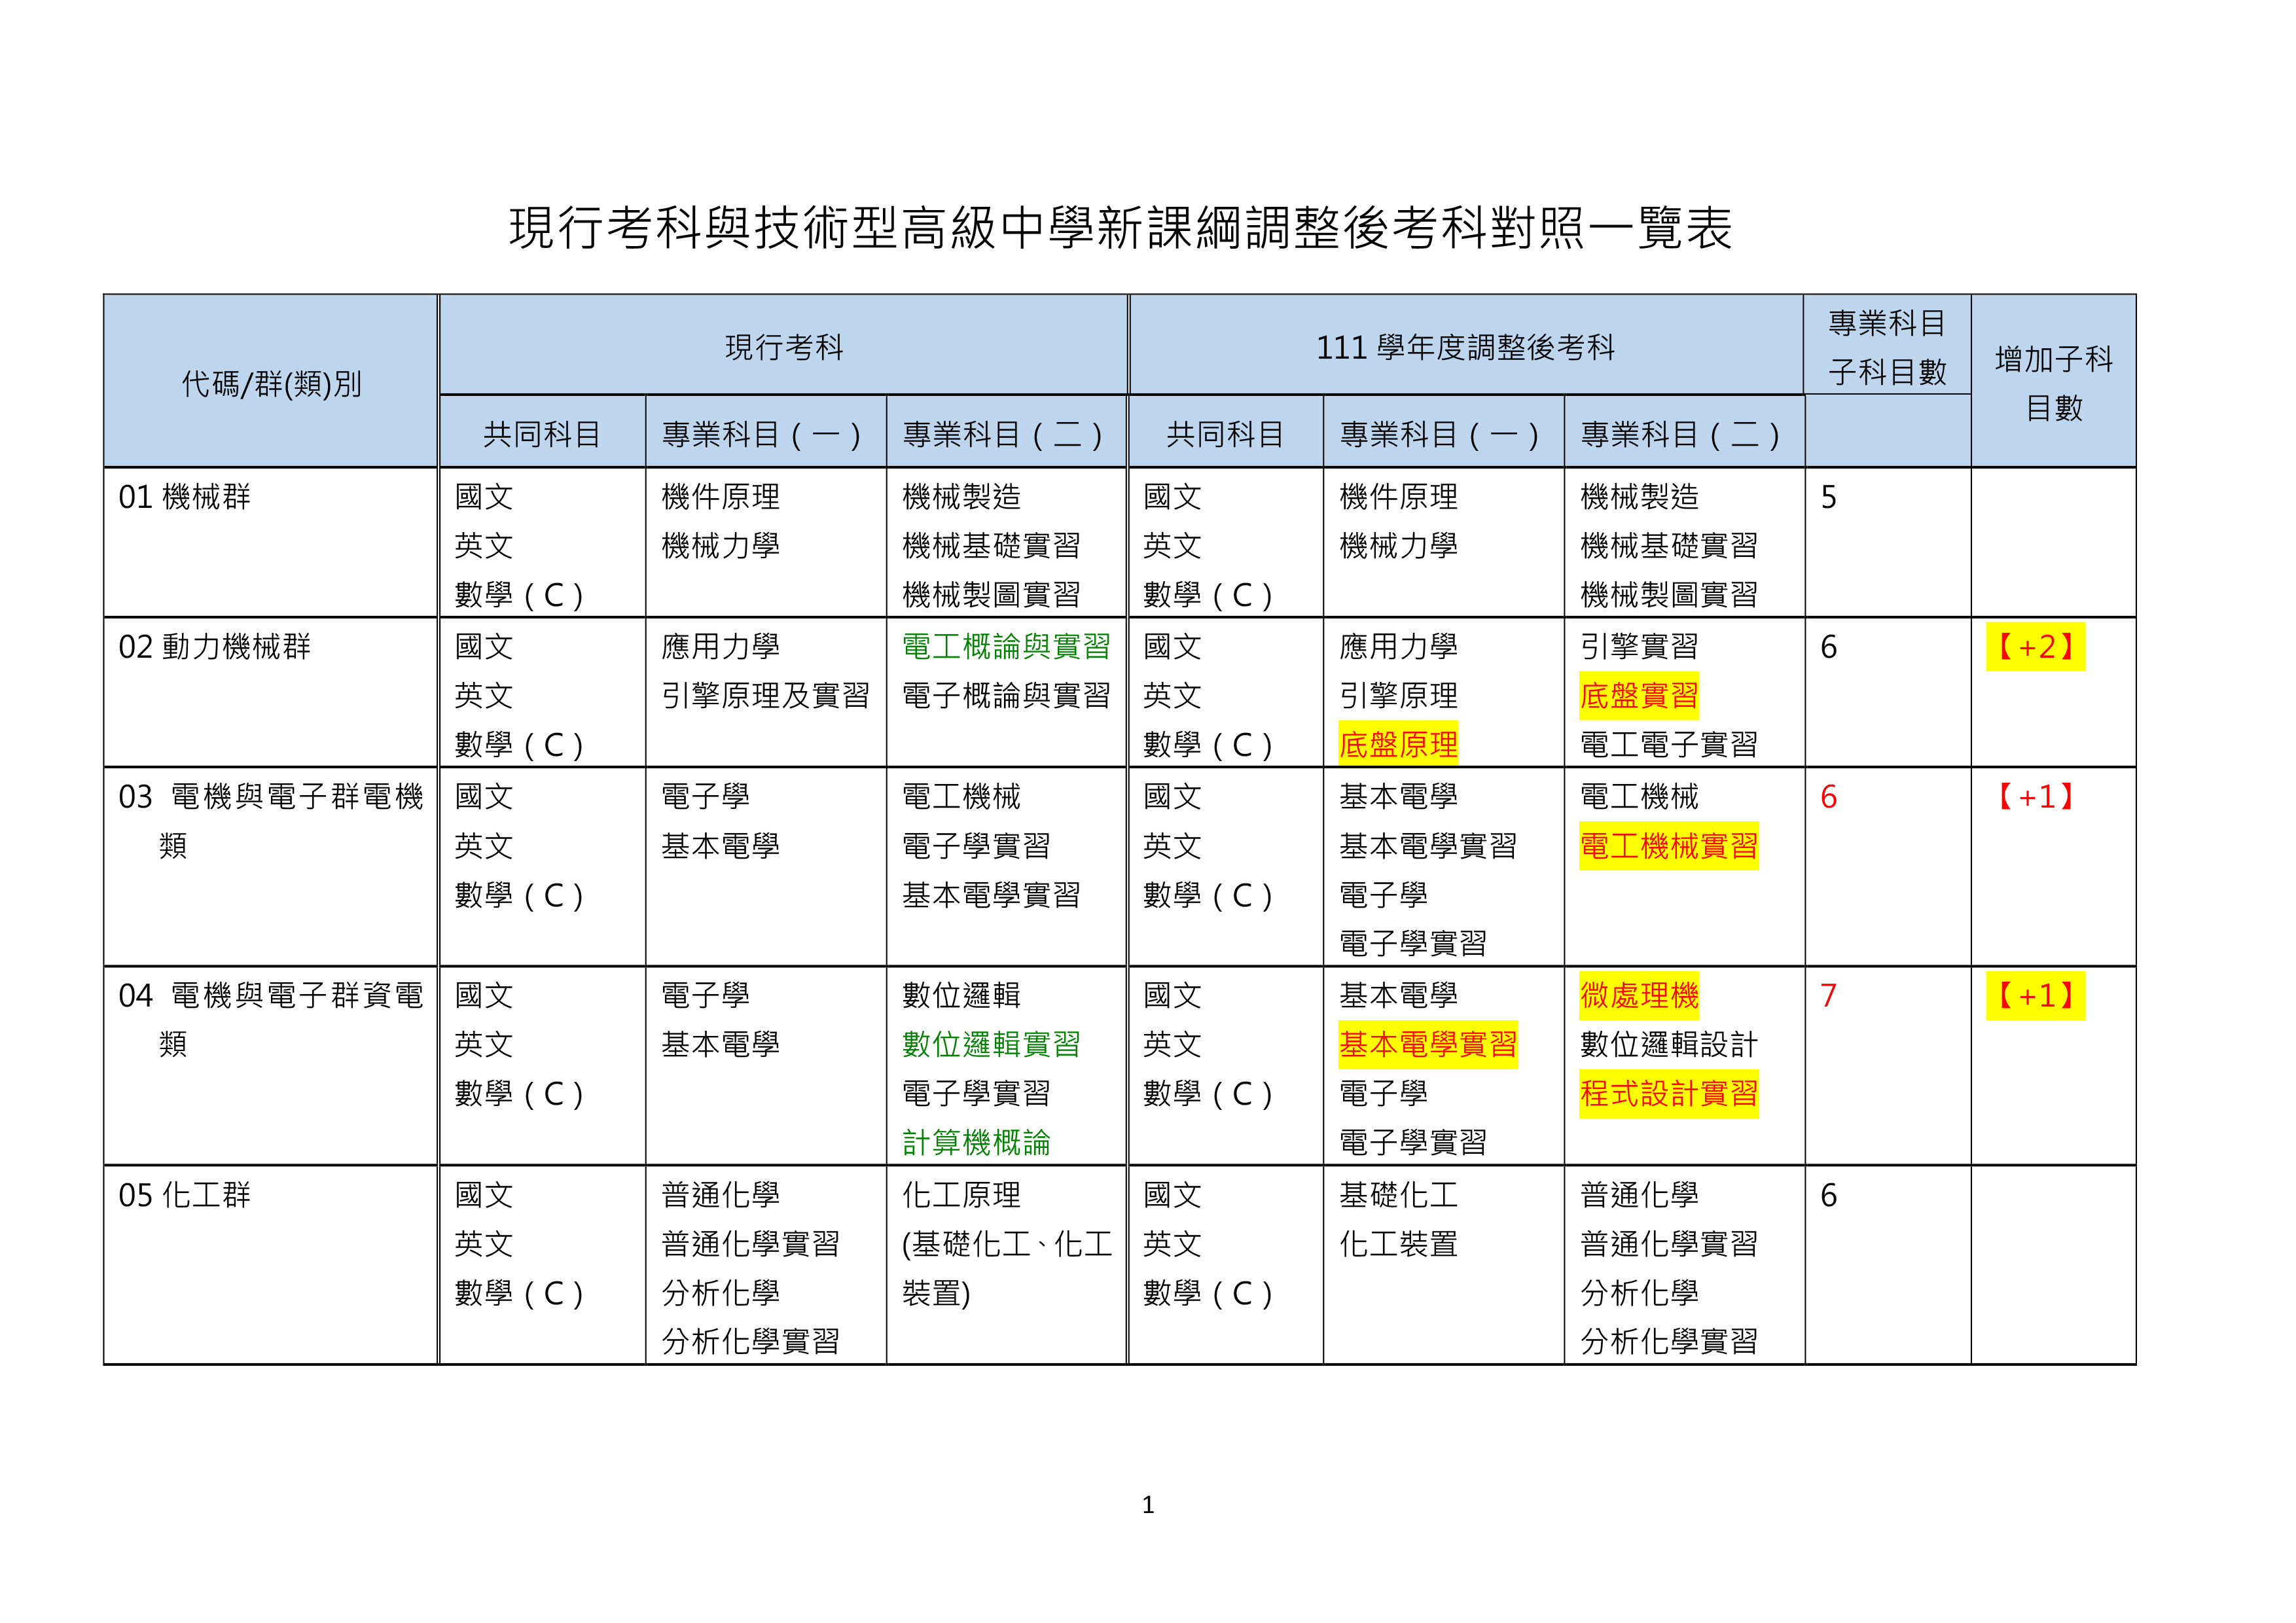Click the 增加子科目數 header cell
Viewport: 2296px width, 1623px height.
tap(2053, 382)
